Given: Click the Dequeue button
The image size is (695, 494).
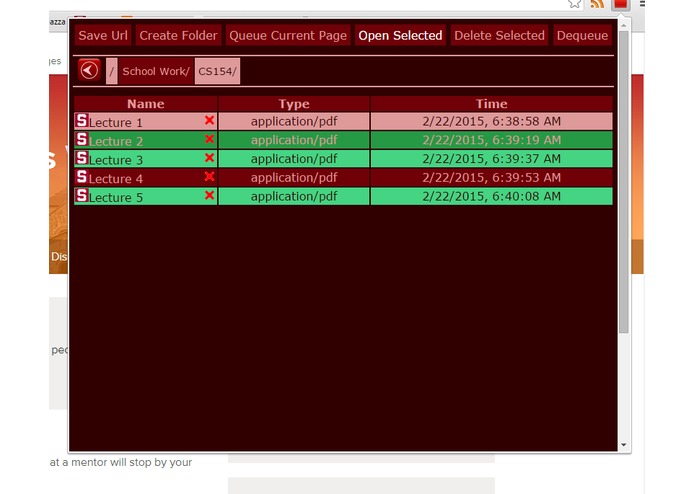Looking at the screenshot, I should (582, 35).
